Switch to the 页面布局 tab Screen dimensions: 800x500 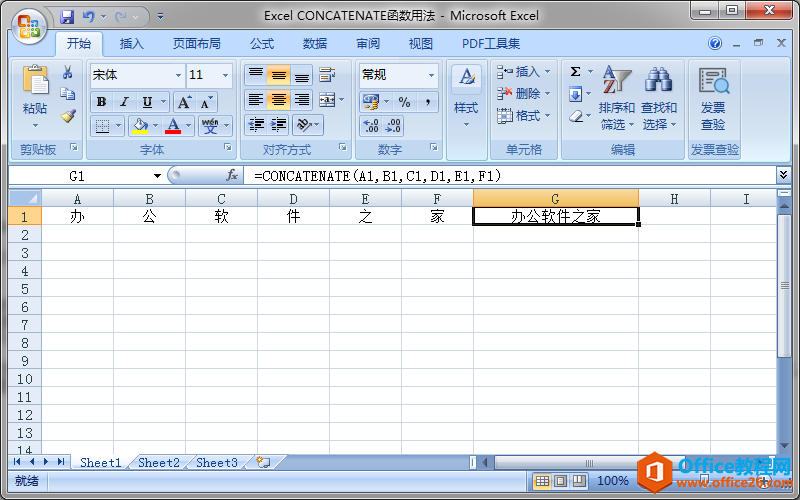pyautogui.click(x=196, y=44)
